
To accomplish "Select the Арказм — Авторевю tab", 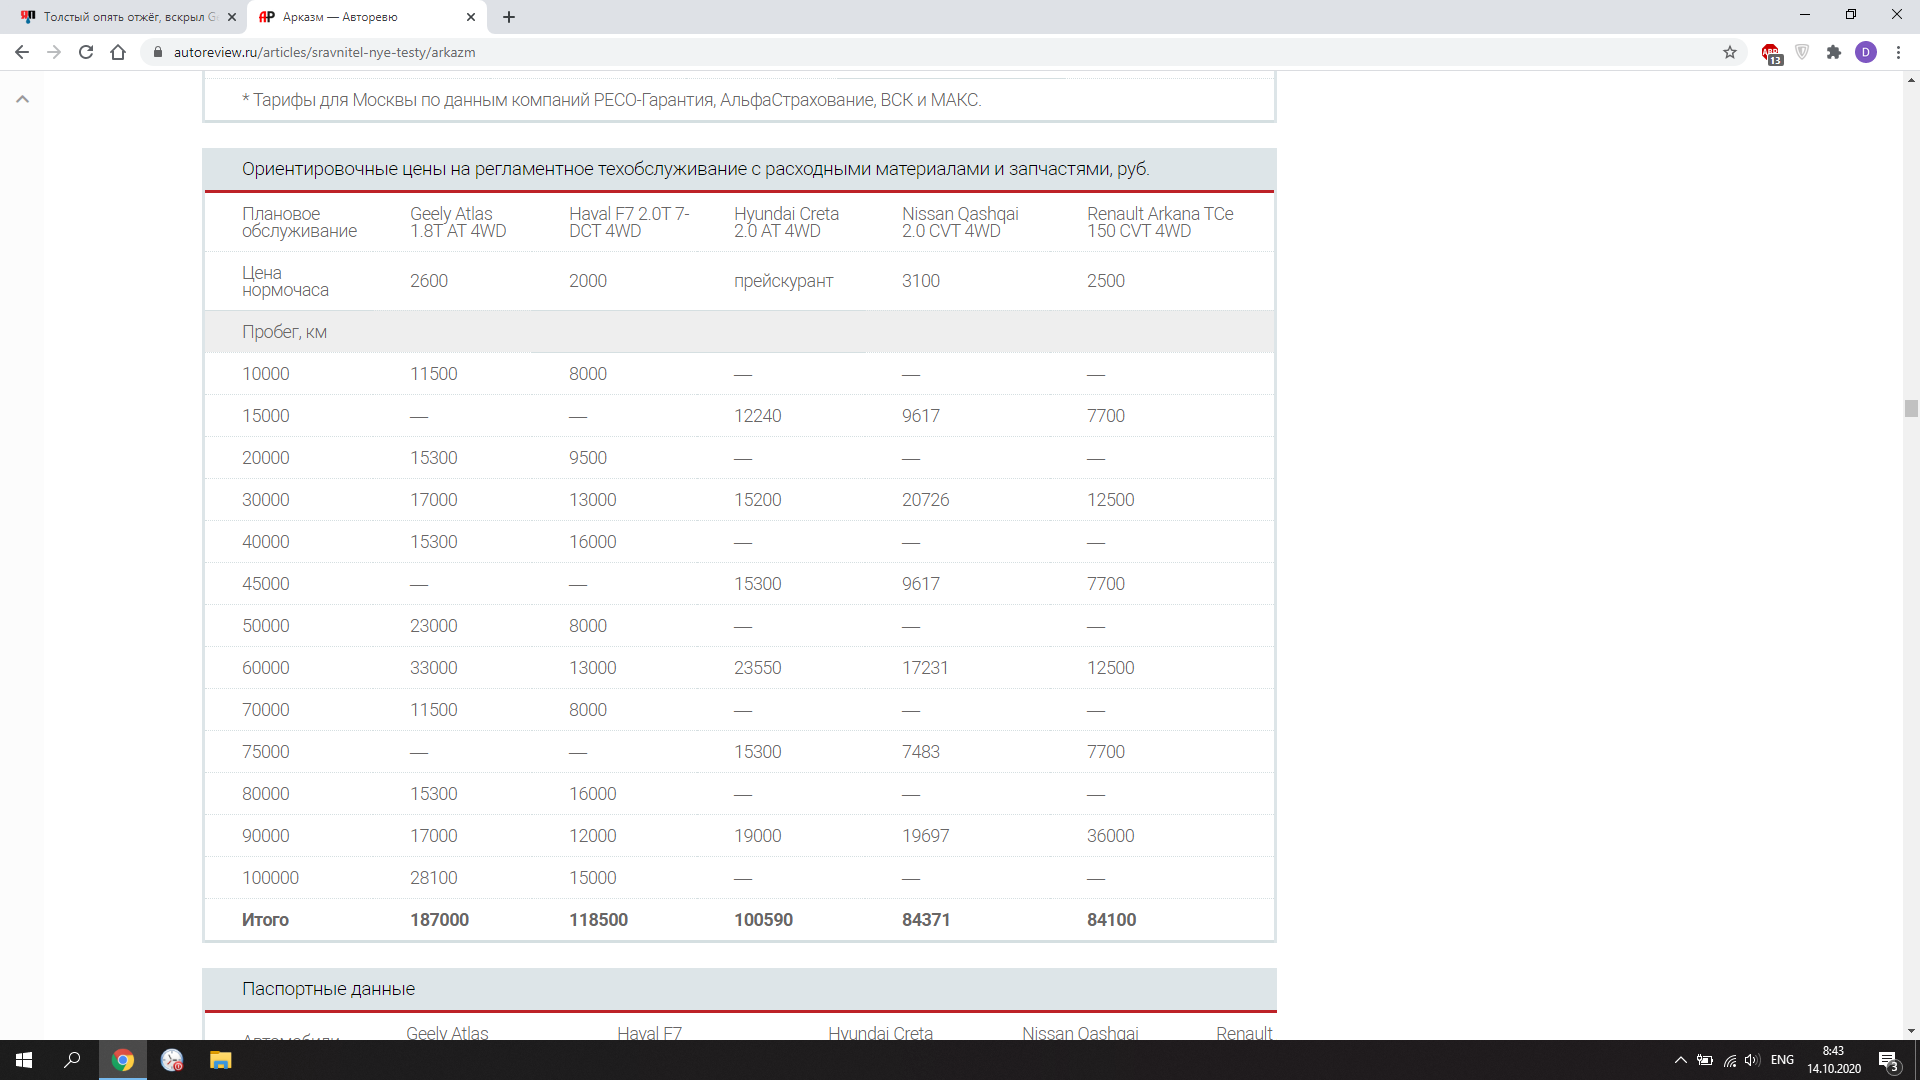I will pos(365,17).
